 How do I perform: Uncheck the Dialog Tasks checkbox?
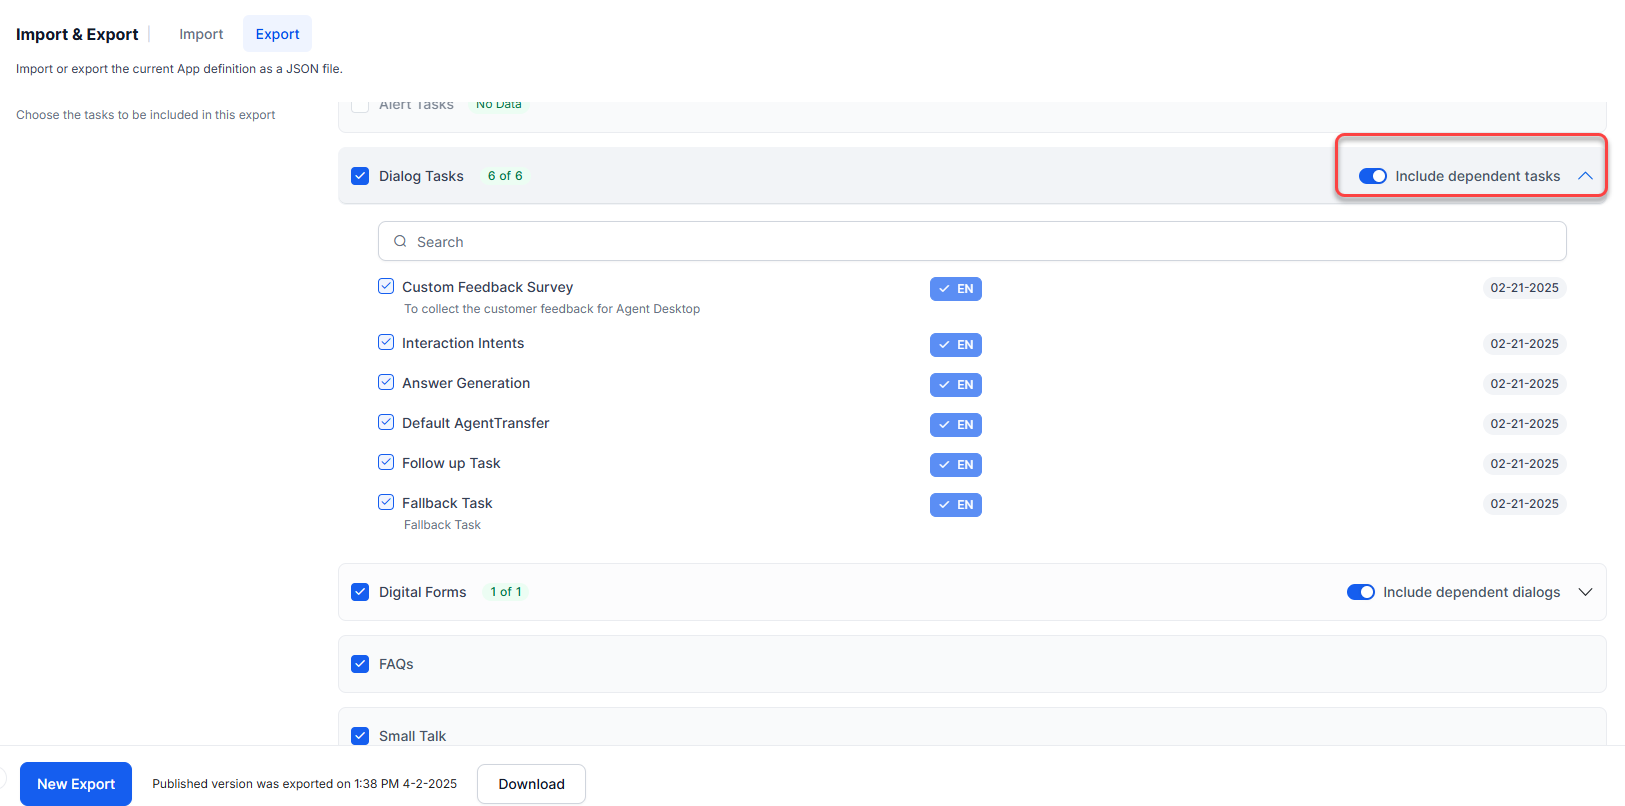pyautogui.click(x=360, y=176)
